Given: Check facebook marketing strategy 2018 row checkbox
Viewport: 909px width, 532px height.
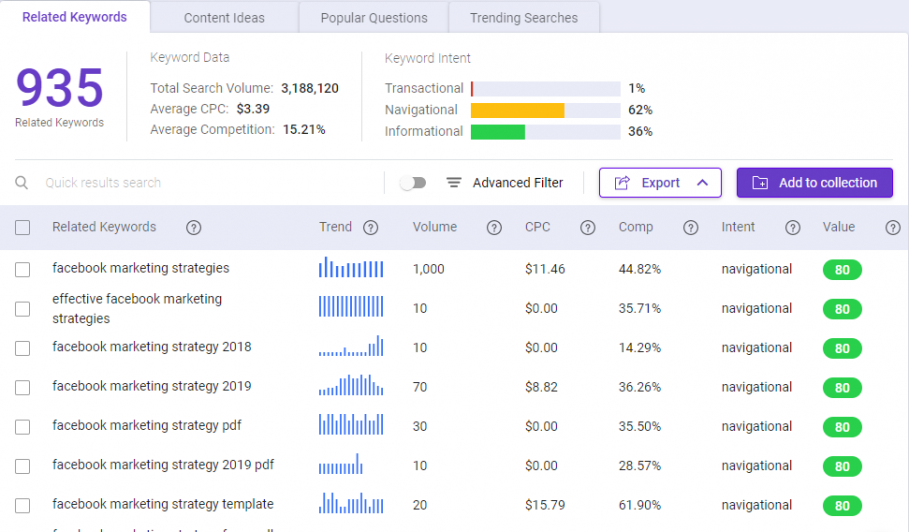Looking at the screenshot, I should click(23, 348).
